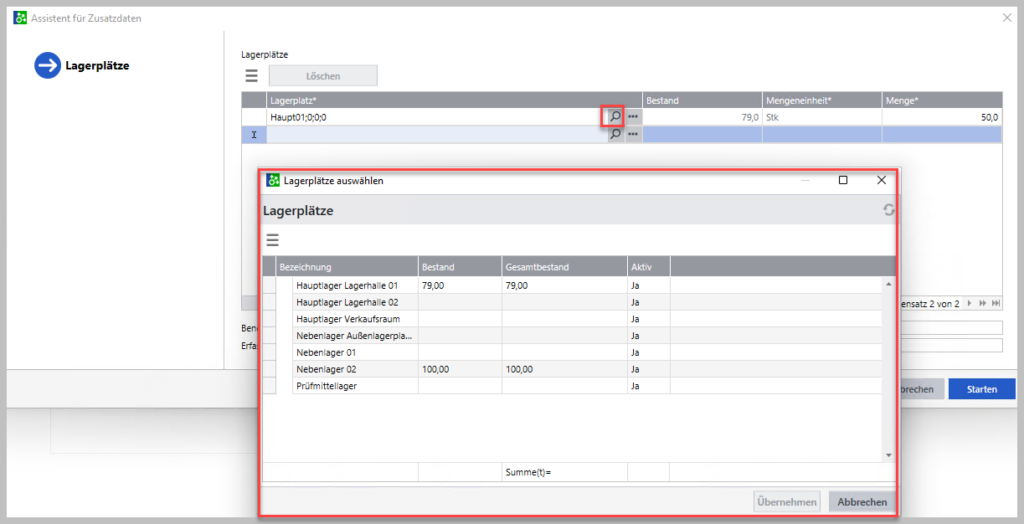
Task: Click the Haupt01;0;0;0 Lagerplatz cell
Action: 436,117
